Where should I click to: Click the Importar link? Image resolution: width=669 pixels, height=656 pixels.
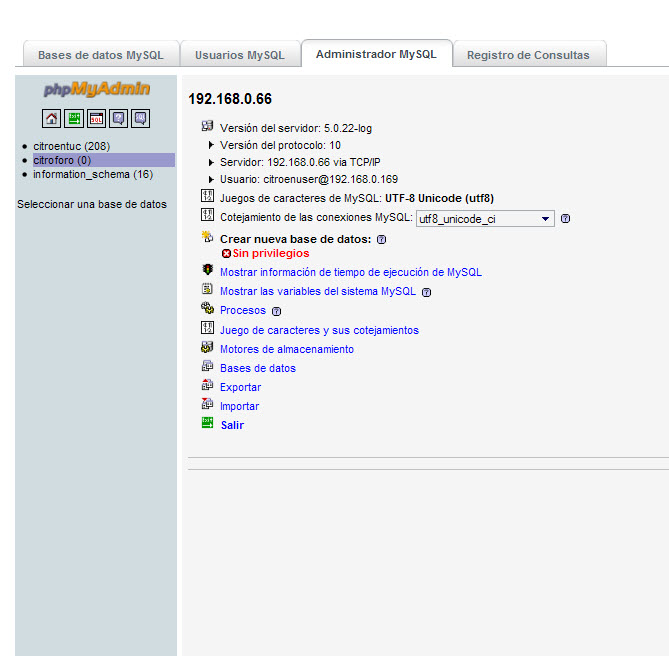pos(239,406)
